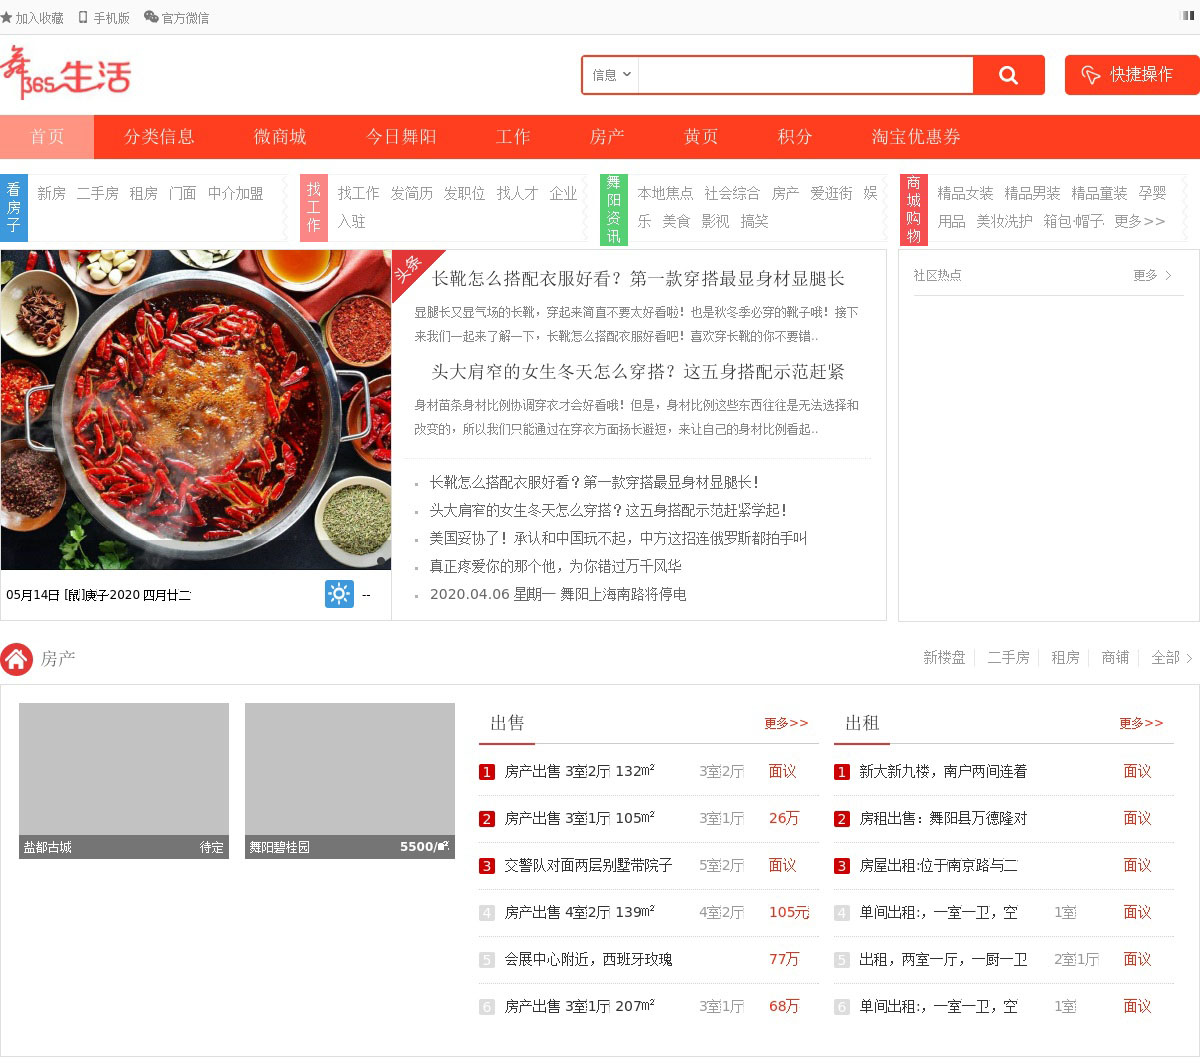This screenshot has width=1200, height=1063.
Task: Select the 二手房 filter tab in the 房产 section
Action: pyautogui.click(x=1008, y=657)
